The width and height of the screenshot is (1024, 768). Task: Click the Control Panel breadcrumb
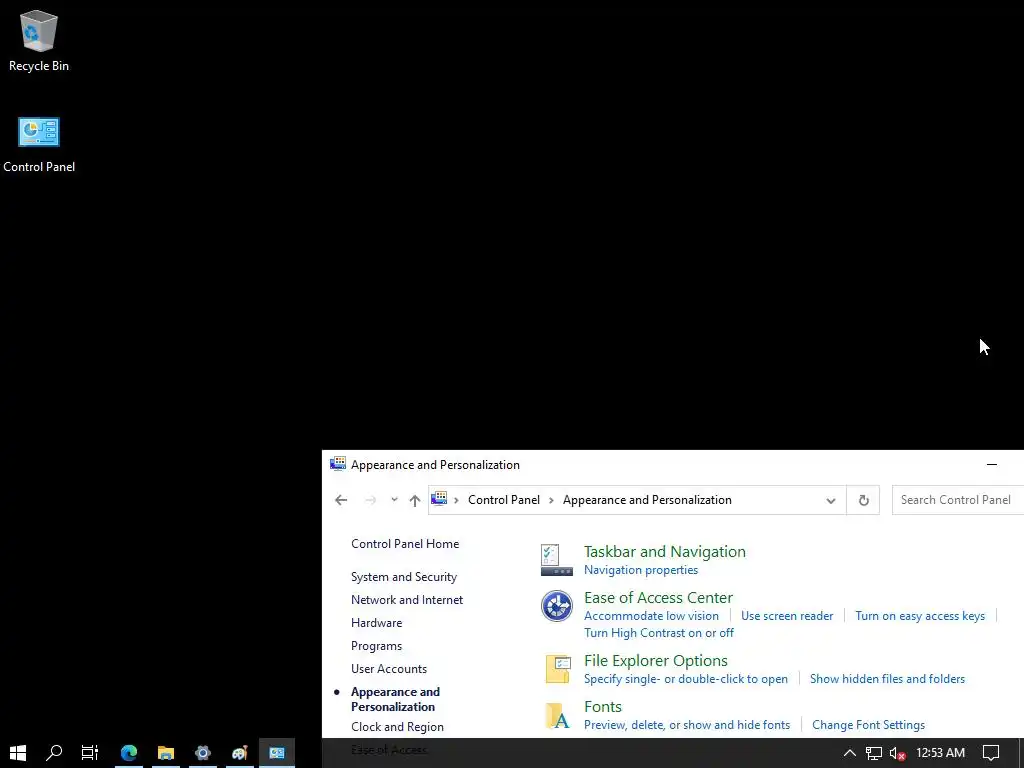tap(504, 500)
